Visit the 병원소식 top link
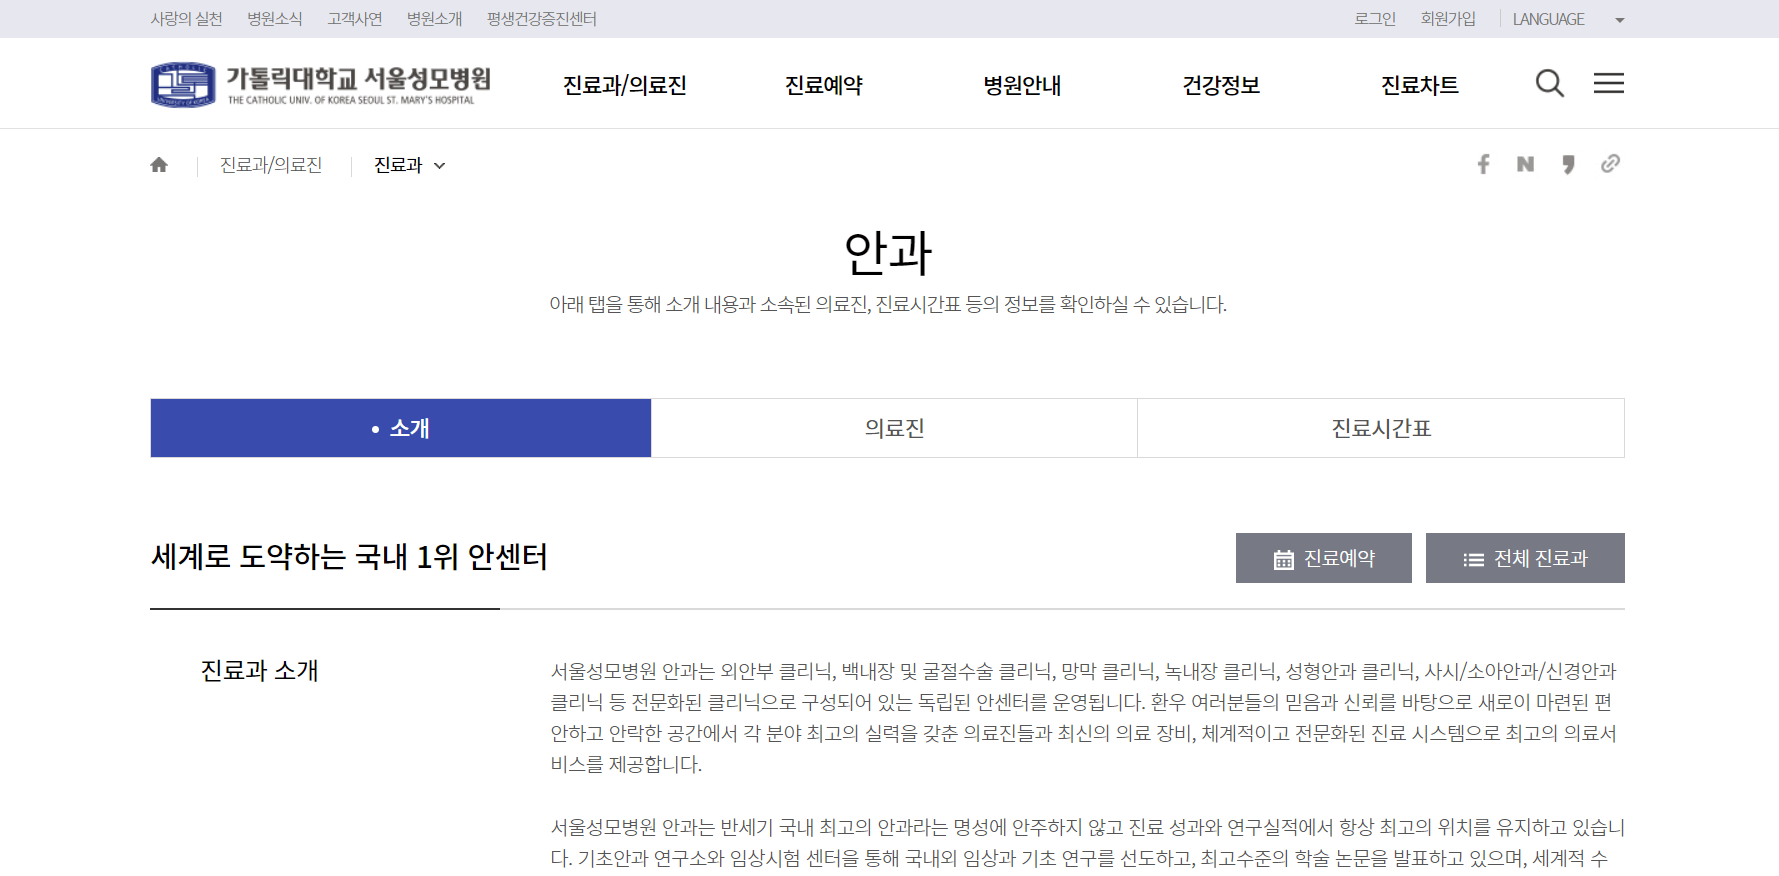Screen dimensions: 1779x876 275,19
